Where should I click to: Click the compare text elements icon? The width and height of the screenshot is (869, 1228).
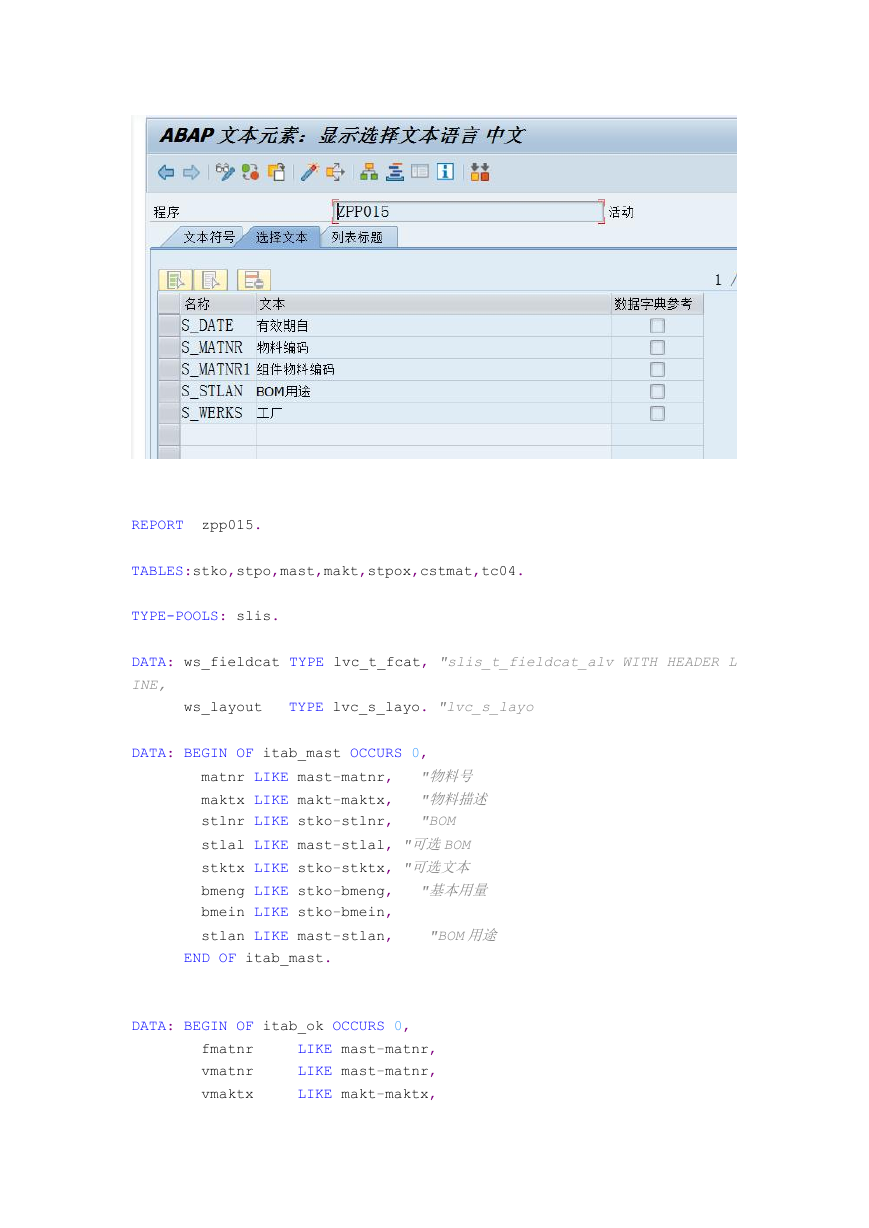coord(480,172)
